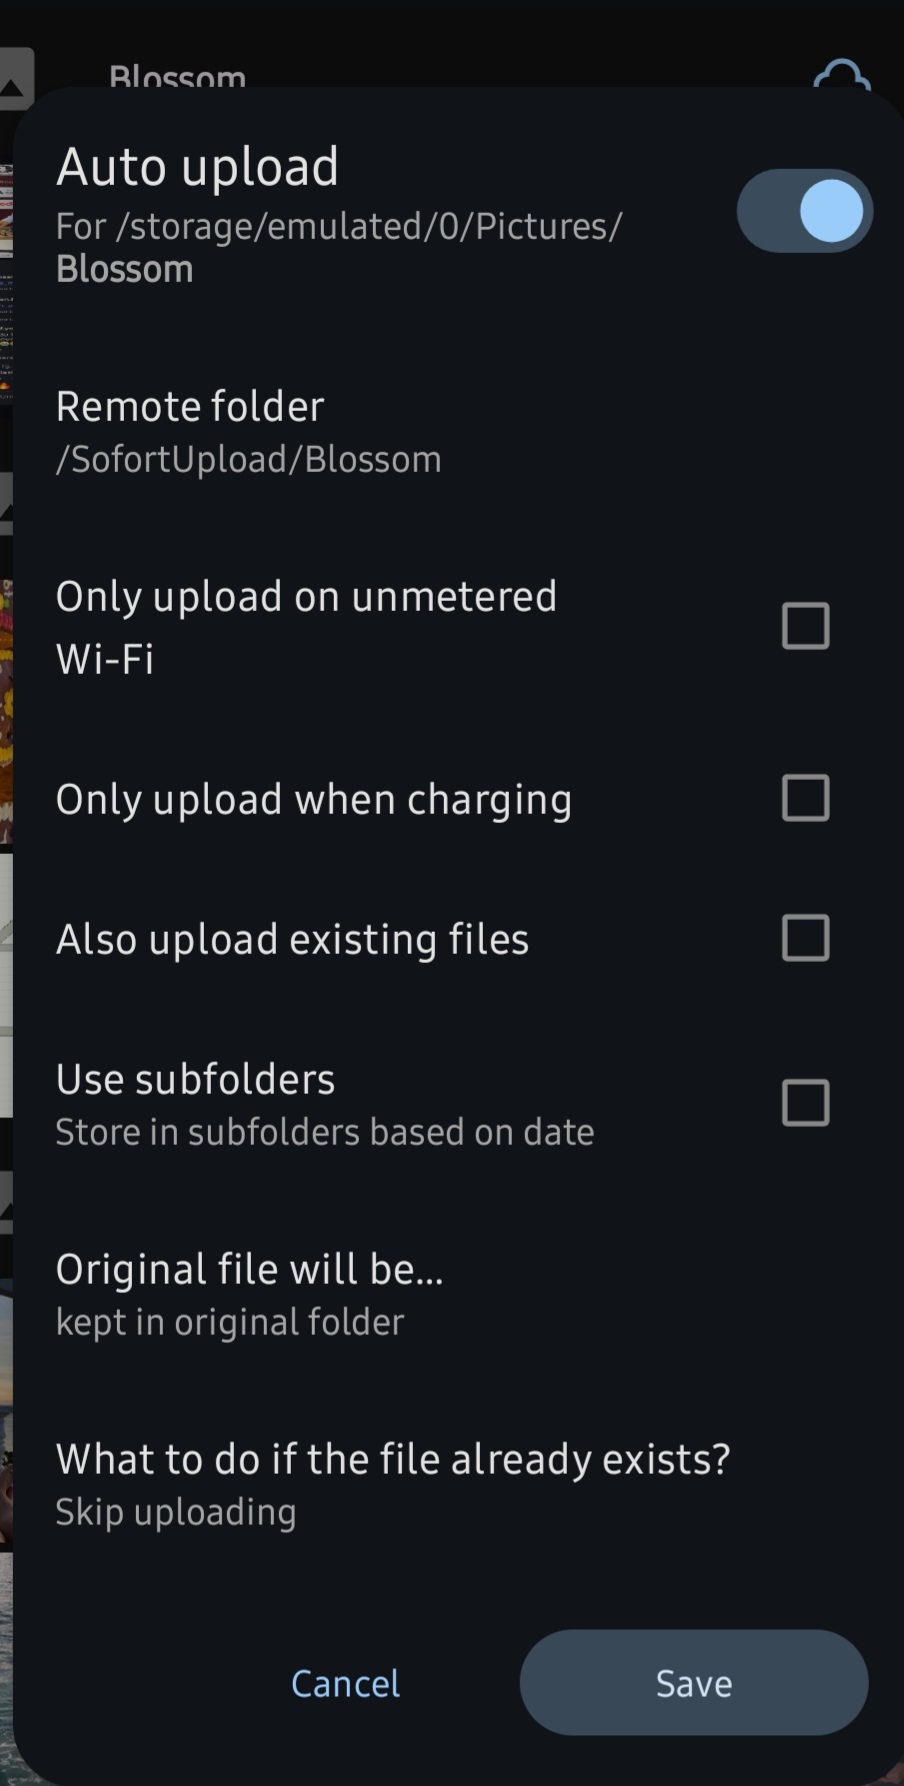Image resolution: width=904 pixels, height=1786 pixels.
Task: Click the Also upload existing files label
Action: point(292,940)
